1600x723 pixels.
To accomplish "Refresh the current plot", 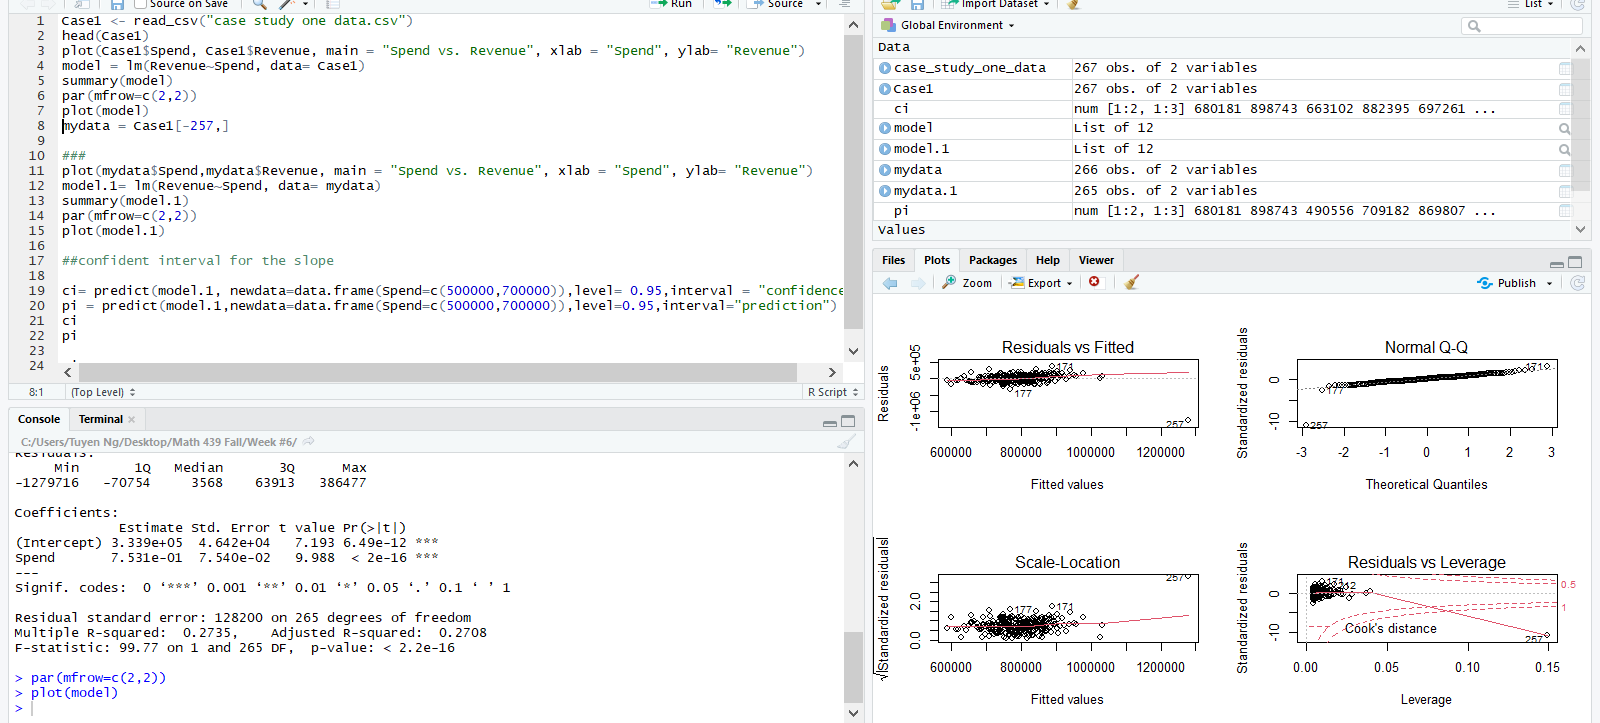I will pyautogui.click(x=1577, y=283).
